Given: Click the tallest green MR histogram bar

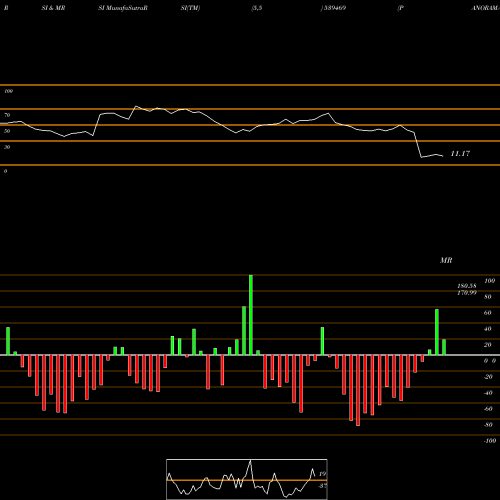Looking at the screenshot, I should pos(251,315).
